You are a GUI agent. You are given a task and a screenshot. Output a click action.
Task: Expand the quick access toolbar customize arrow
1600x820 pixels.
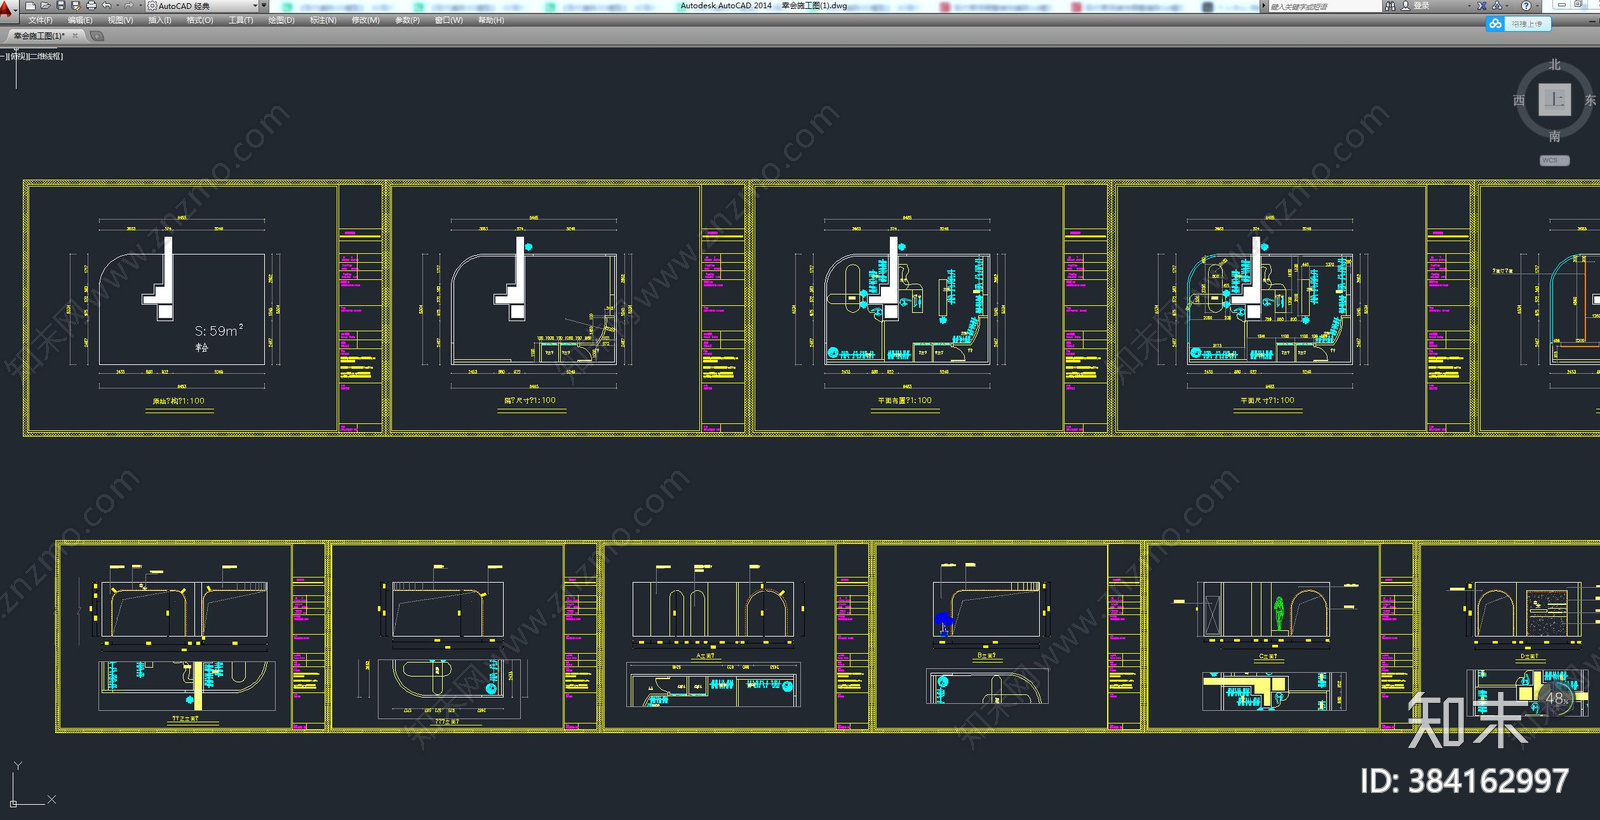(x=264, y=5)
